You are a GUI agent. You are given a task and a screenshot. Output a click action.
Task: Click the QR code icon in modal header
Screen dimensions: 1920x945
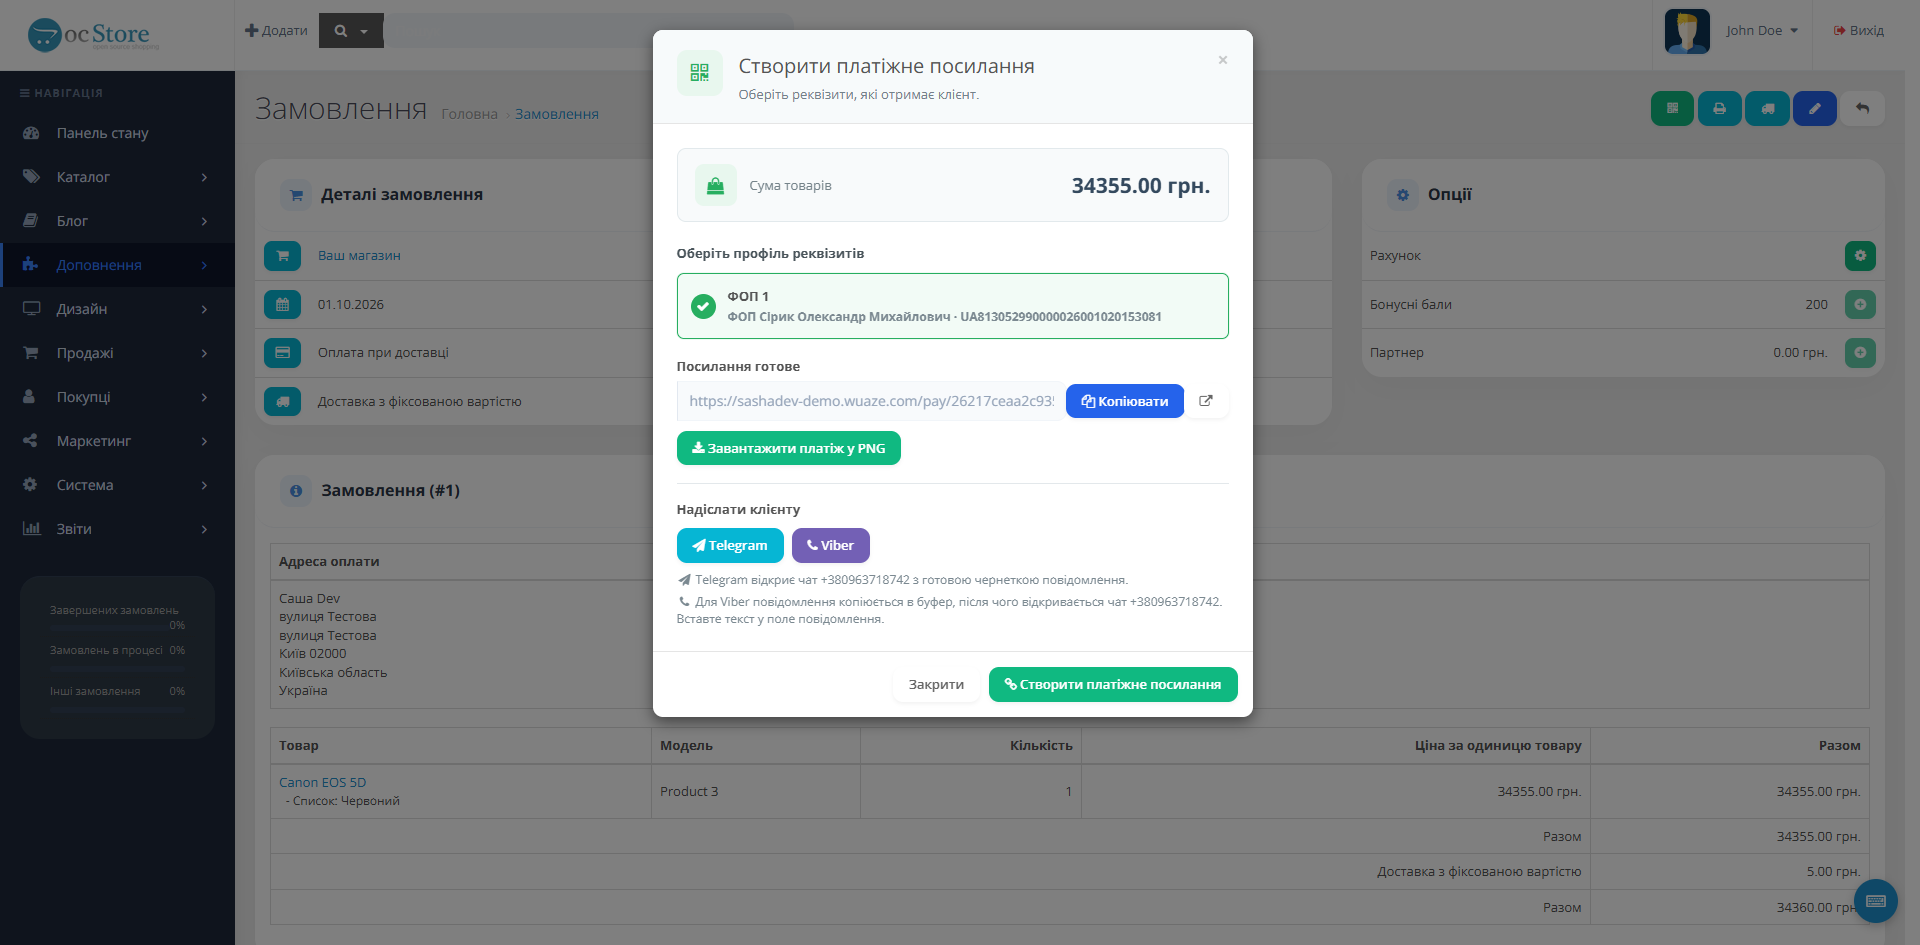pos(699,73)
